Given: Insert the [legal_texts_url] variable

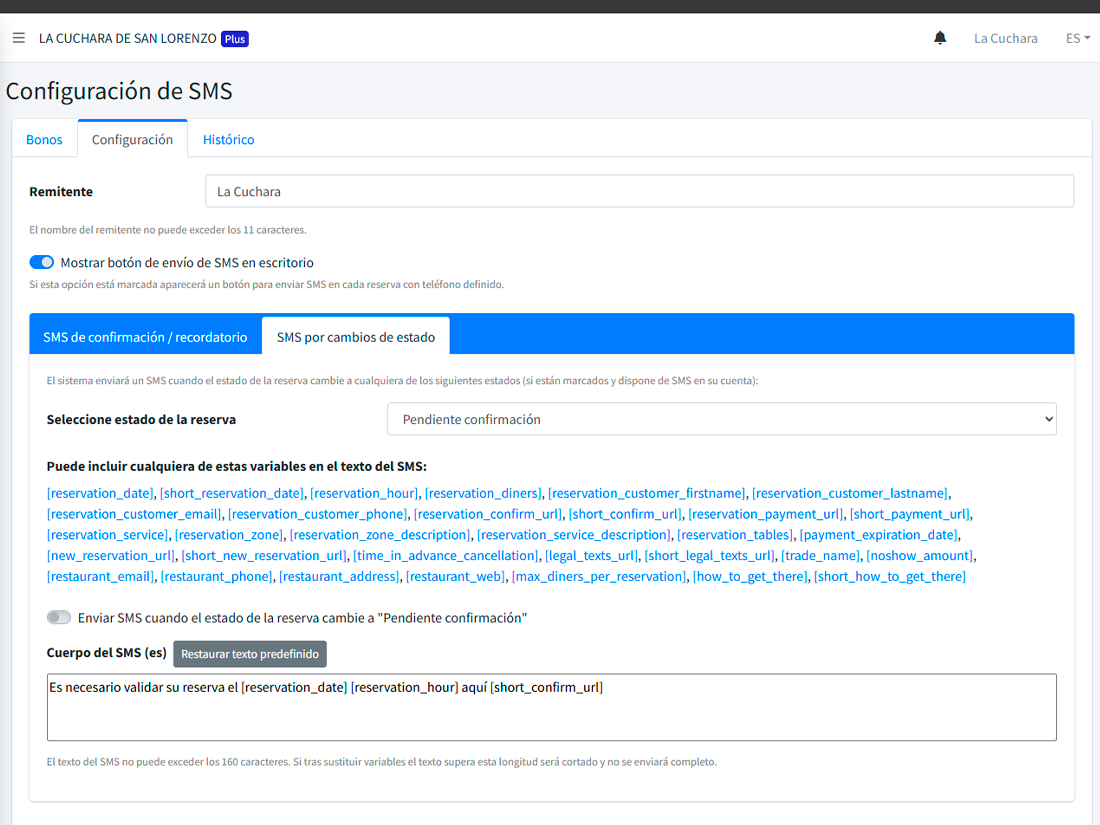Looking at the screenshot, I should pos(592,556).
